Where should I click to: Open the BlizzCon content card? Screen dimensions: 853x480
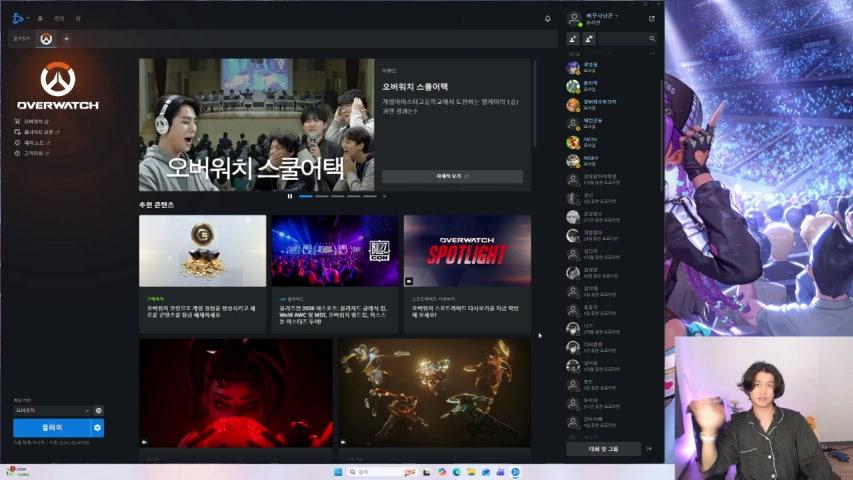point(335,273)
